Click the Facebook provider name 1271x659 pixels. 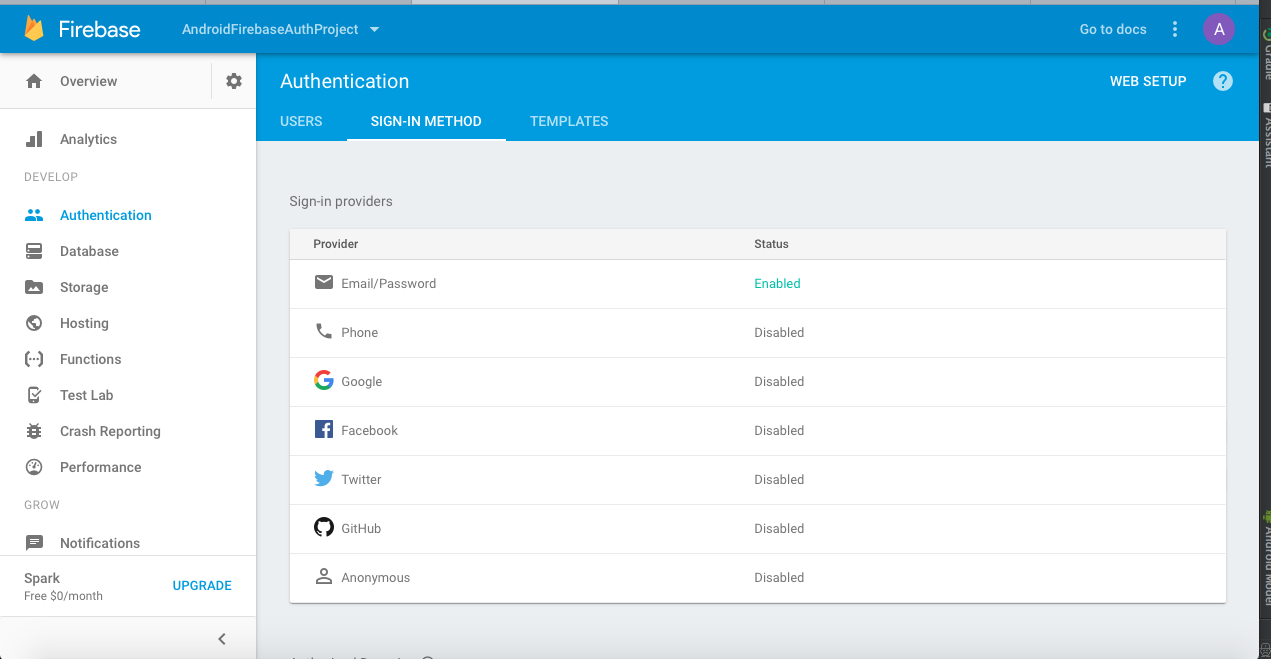pyautogui.click(x=369, y=430)
